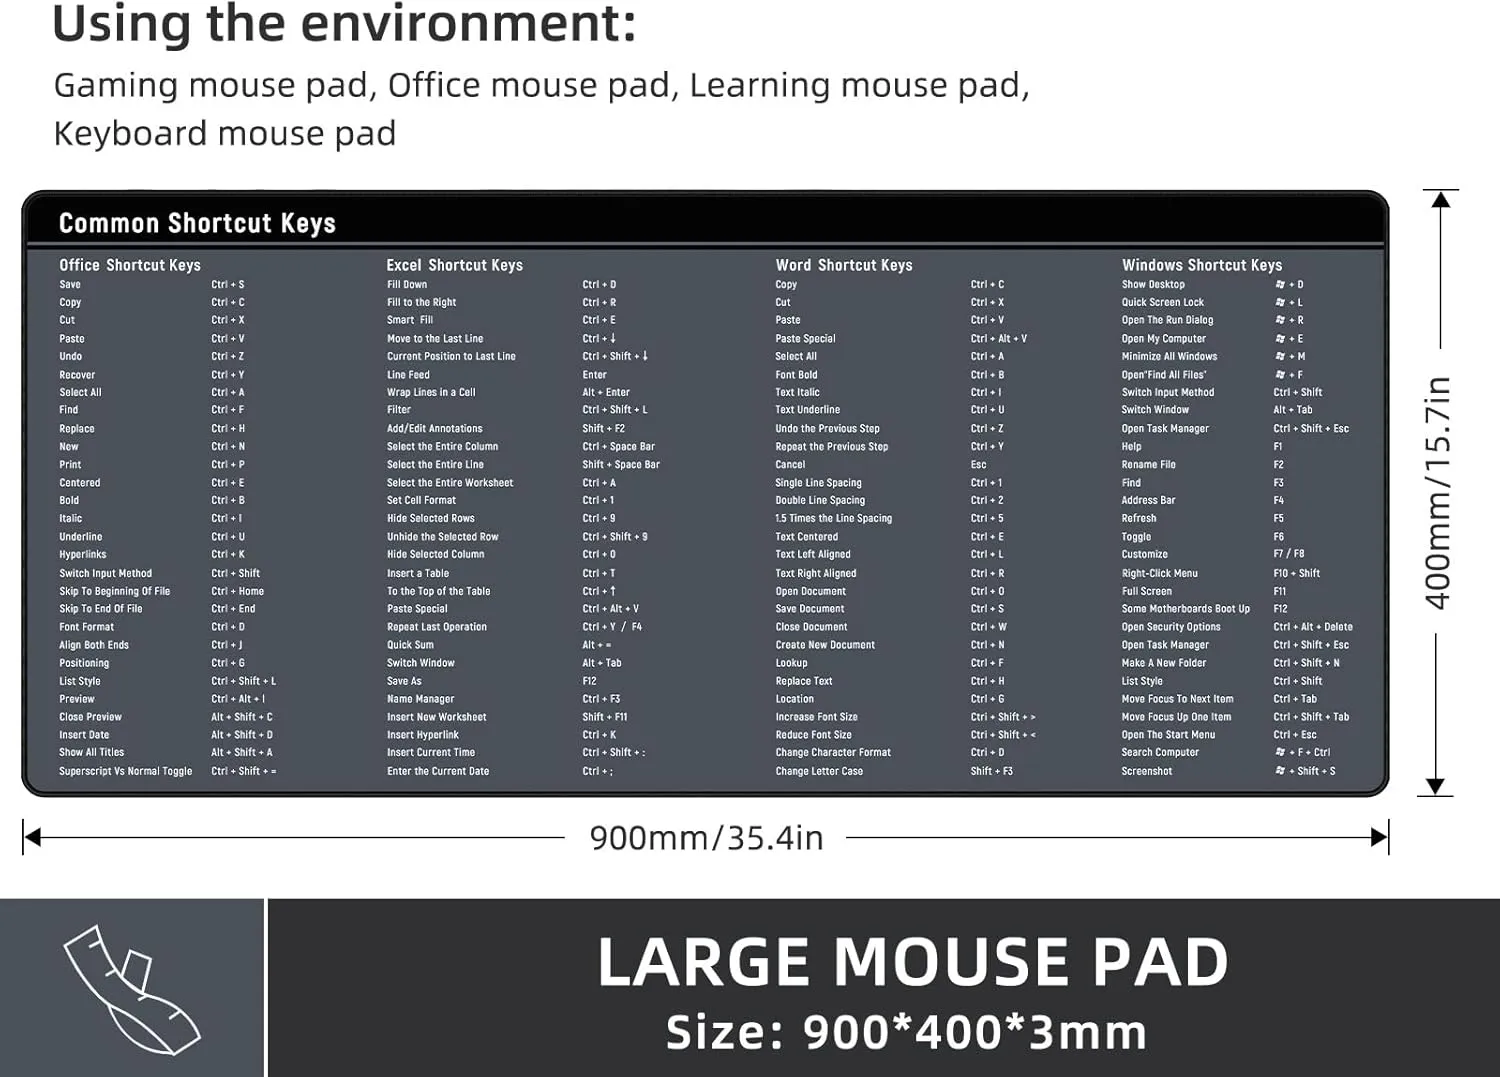Click 'Double Line Spacing' entry
Viewport: 1500px width, 1077px height.
(x=820, y=501)
